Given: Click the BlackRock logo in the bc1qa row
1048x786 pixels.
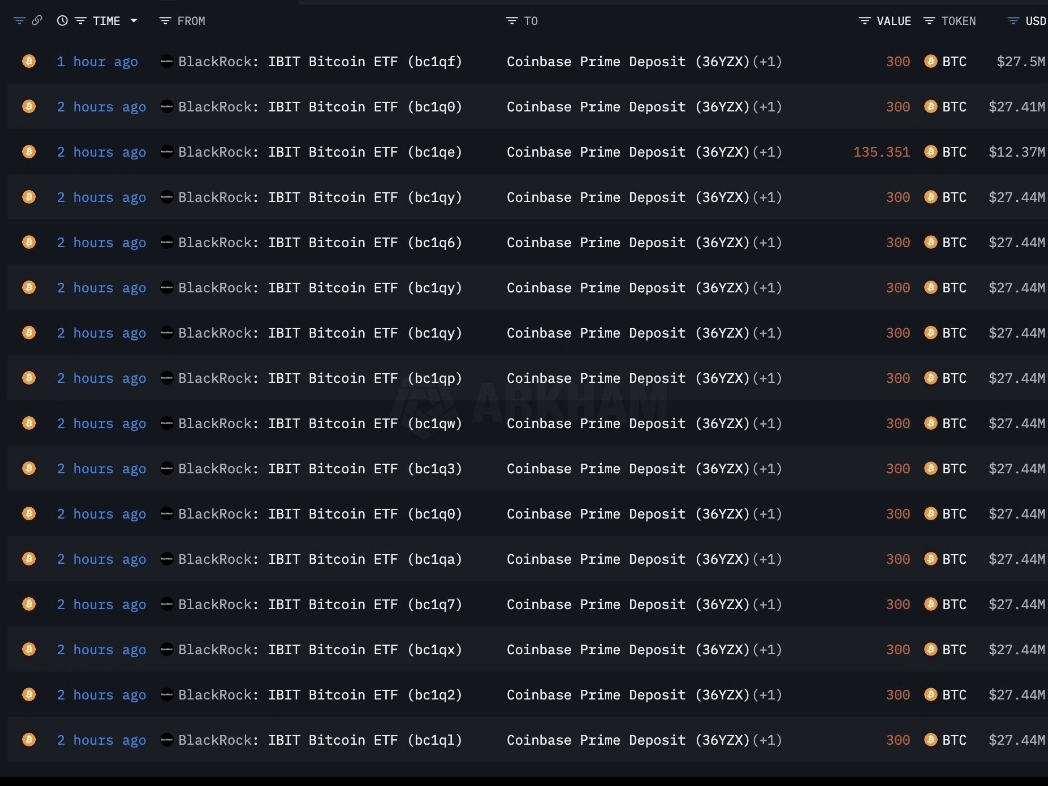Looking at the screenshot, I should (x=166, y=559).
